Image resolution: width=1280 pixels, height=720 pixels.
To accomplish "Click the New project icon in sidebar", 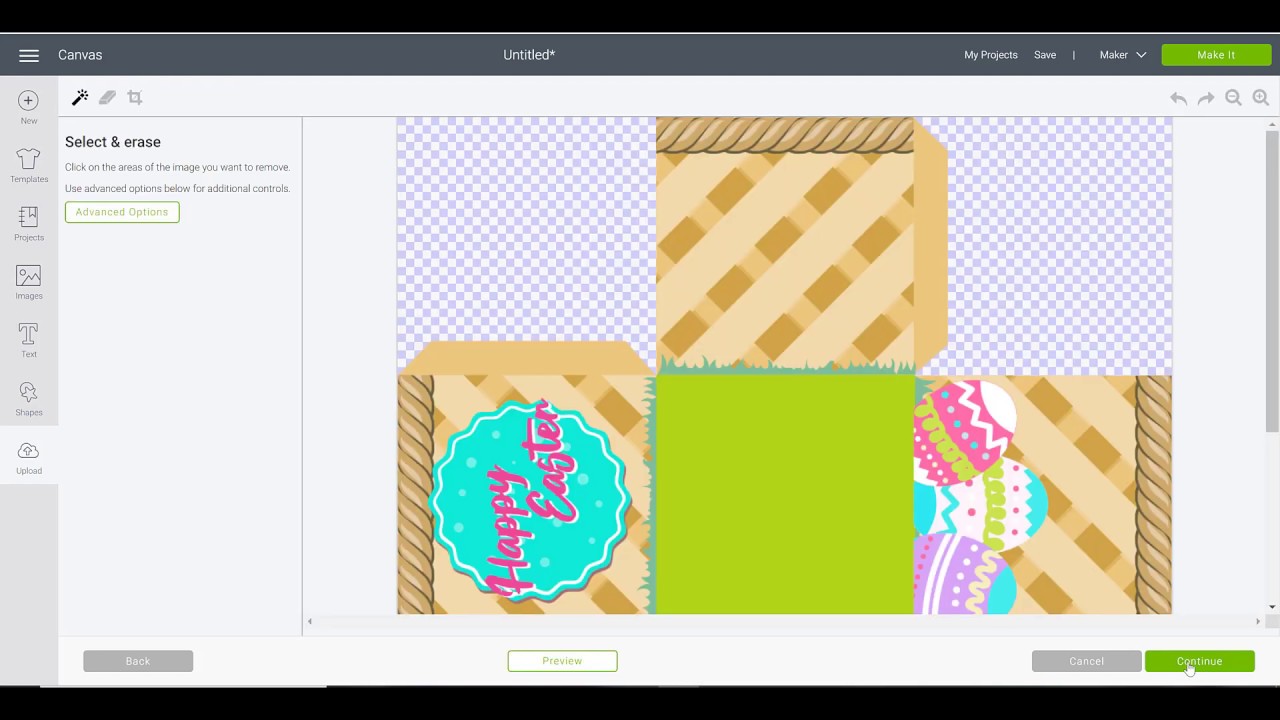I will point(29,107).
